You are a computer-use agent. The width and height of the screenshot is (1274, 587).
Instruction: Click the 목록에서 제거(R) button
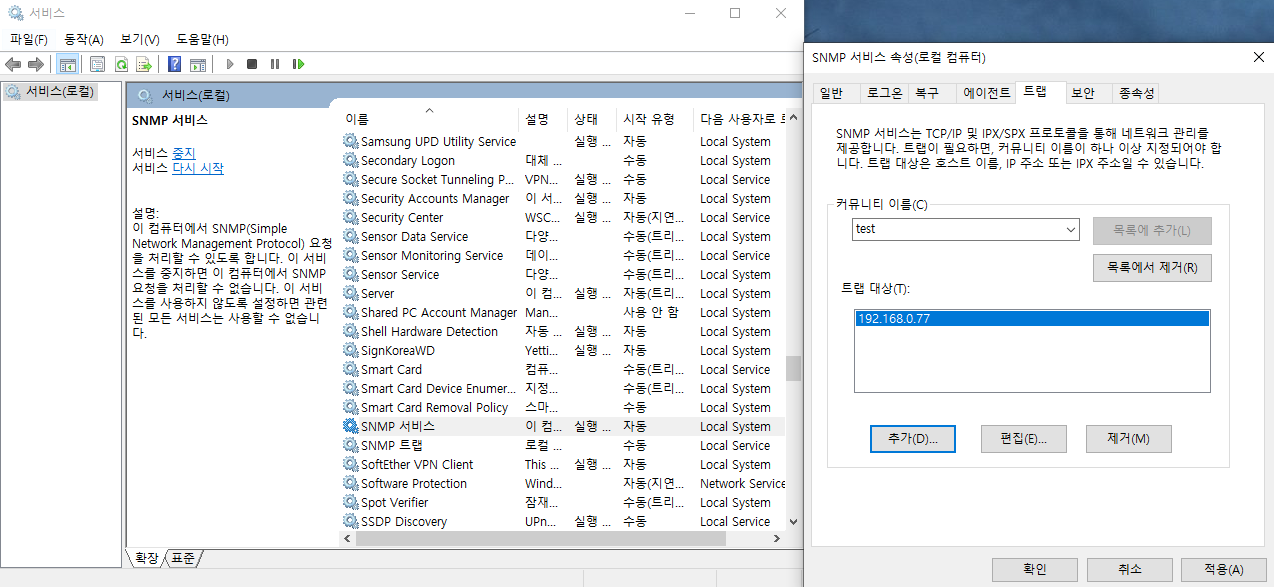pos(1152,268)
